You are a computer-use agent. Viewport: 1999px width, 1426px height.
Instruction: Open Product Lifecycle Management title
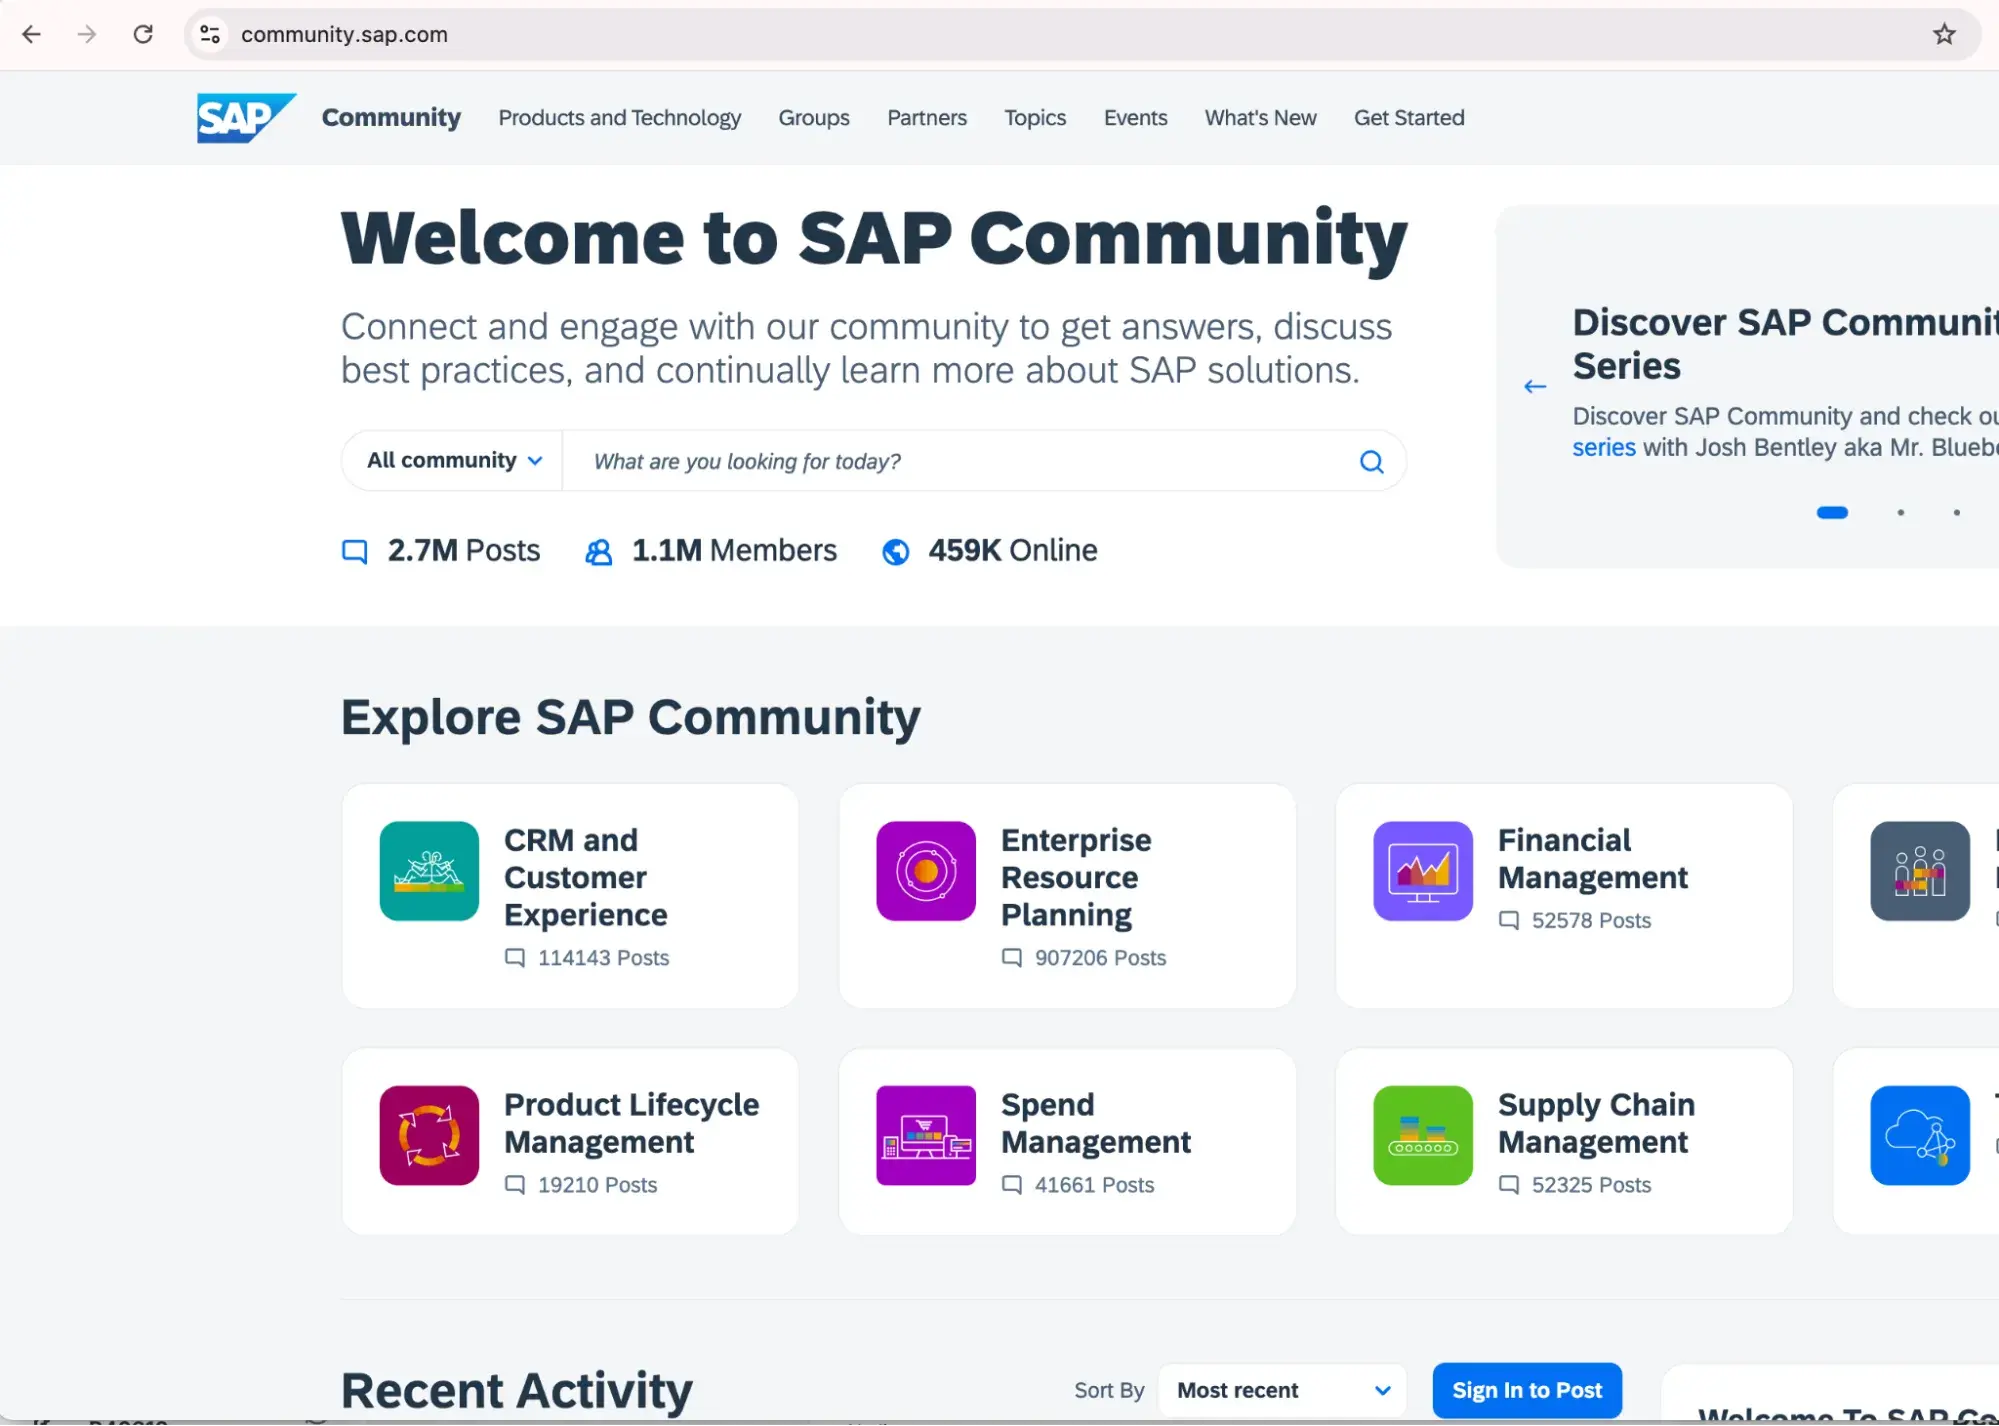pos(631,1123)
